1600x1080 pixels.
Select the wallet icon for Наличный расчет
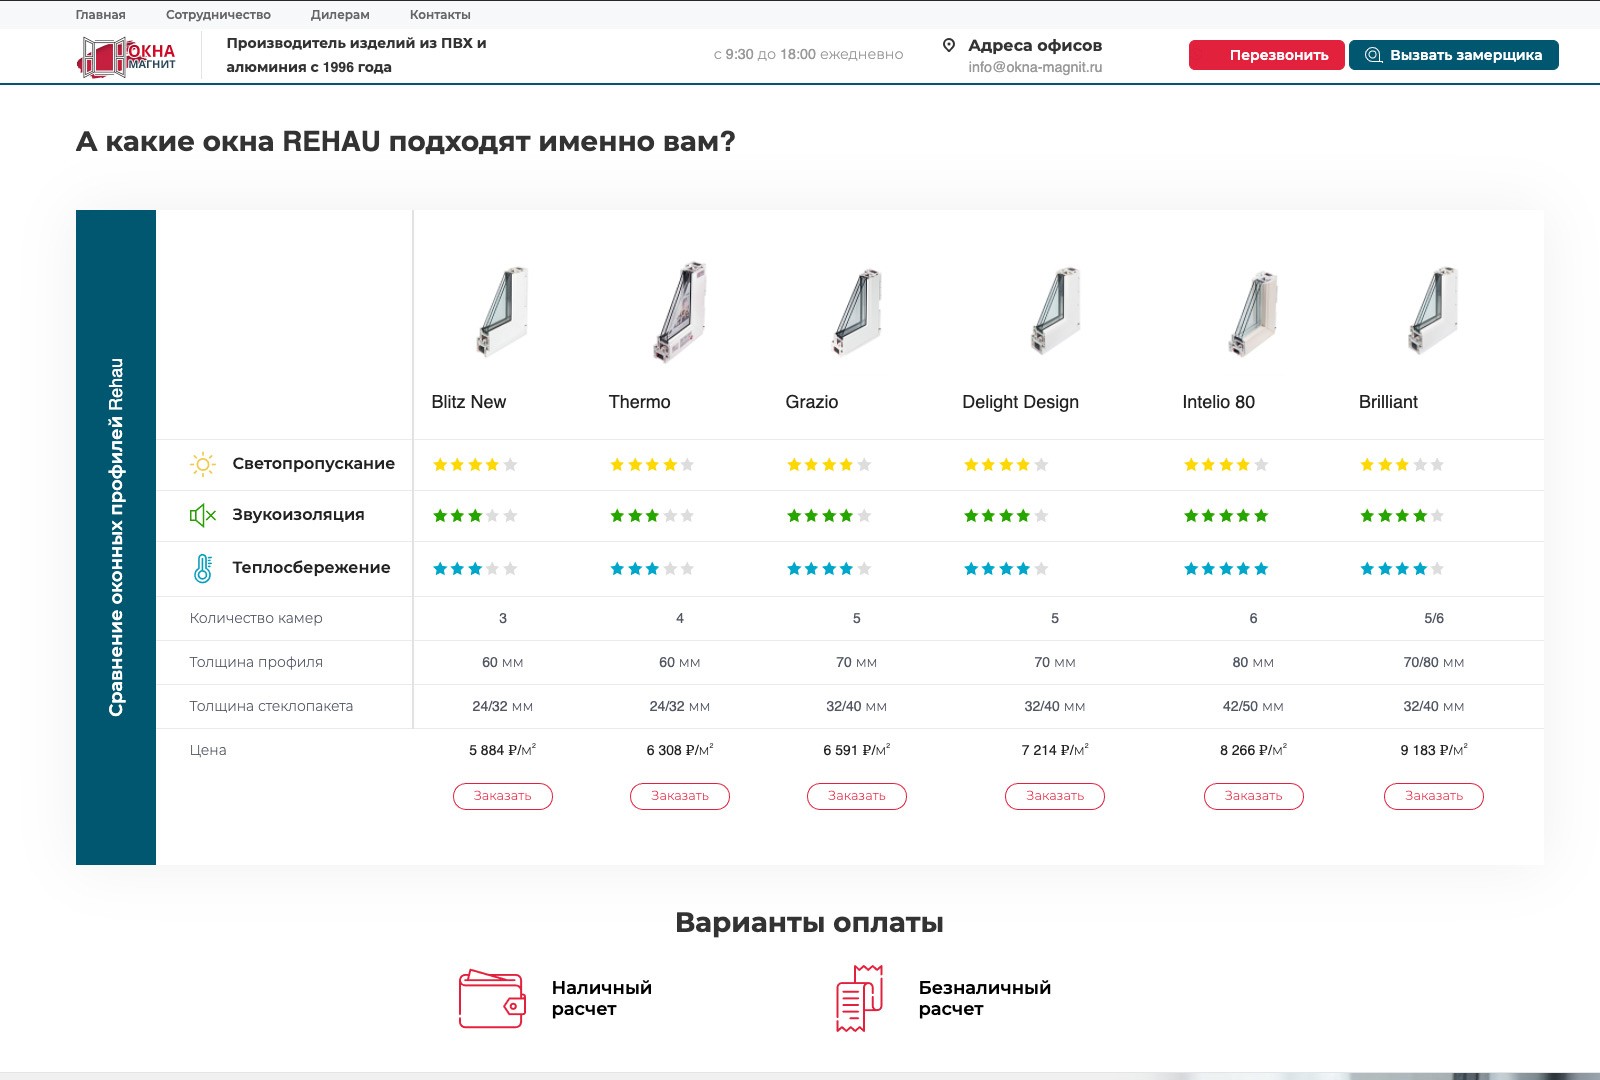pos(491,998)
